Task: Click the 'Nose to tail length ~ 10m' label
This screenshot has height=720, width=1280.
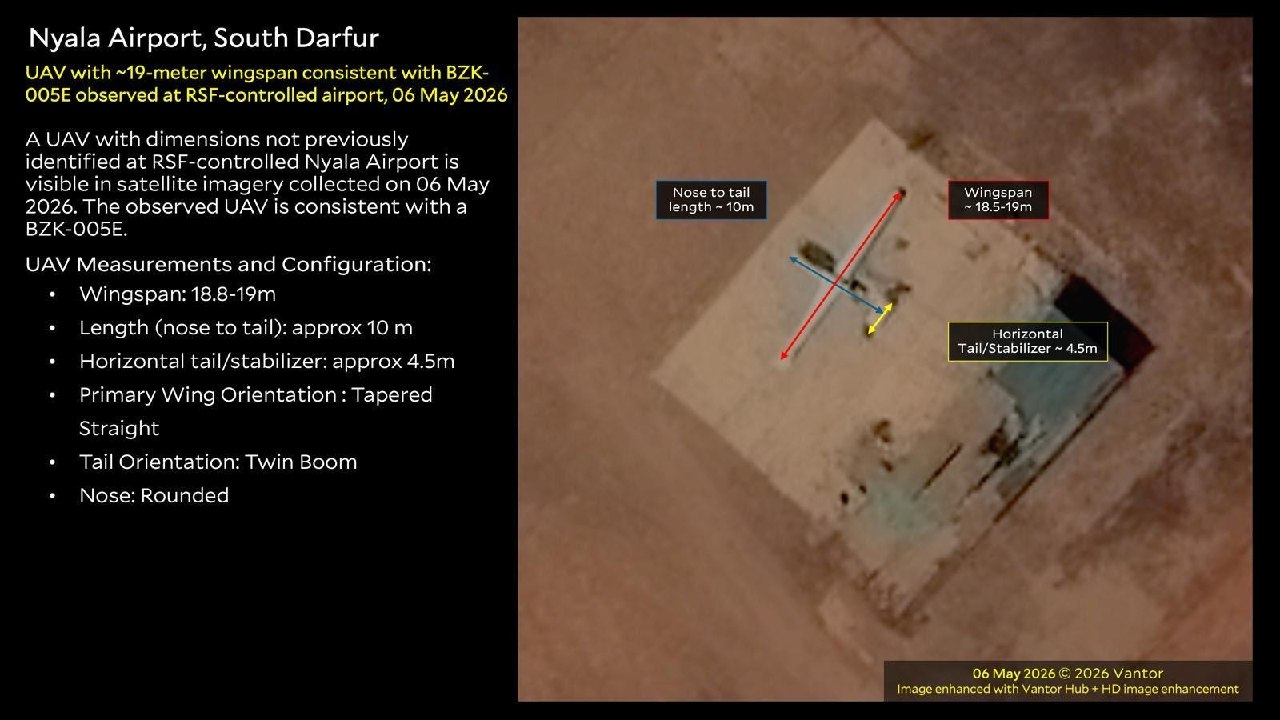Action: pyautogui.click(x=711, y=200)
